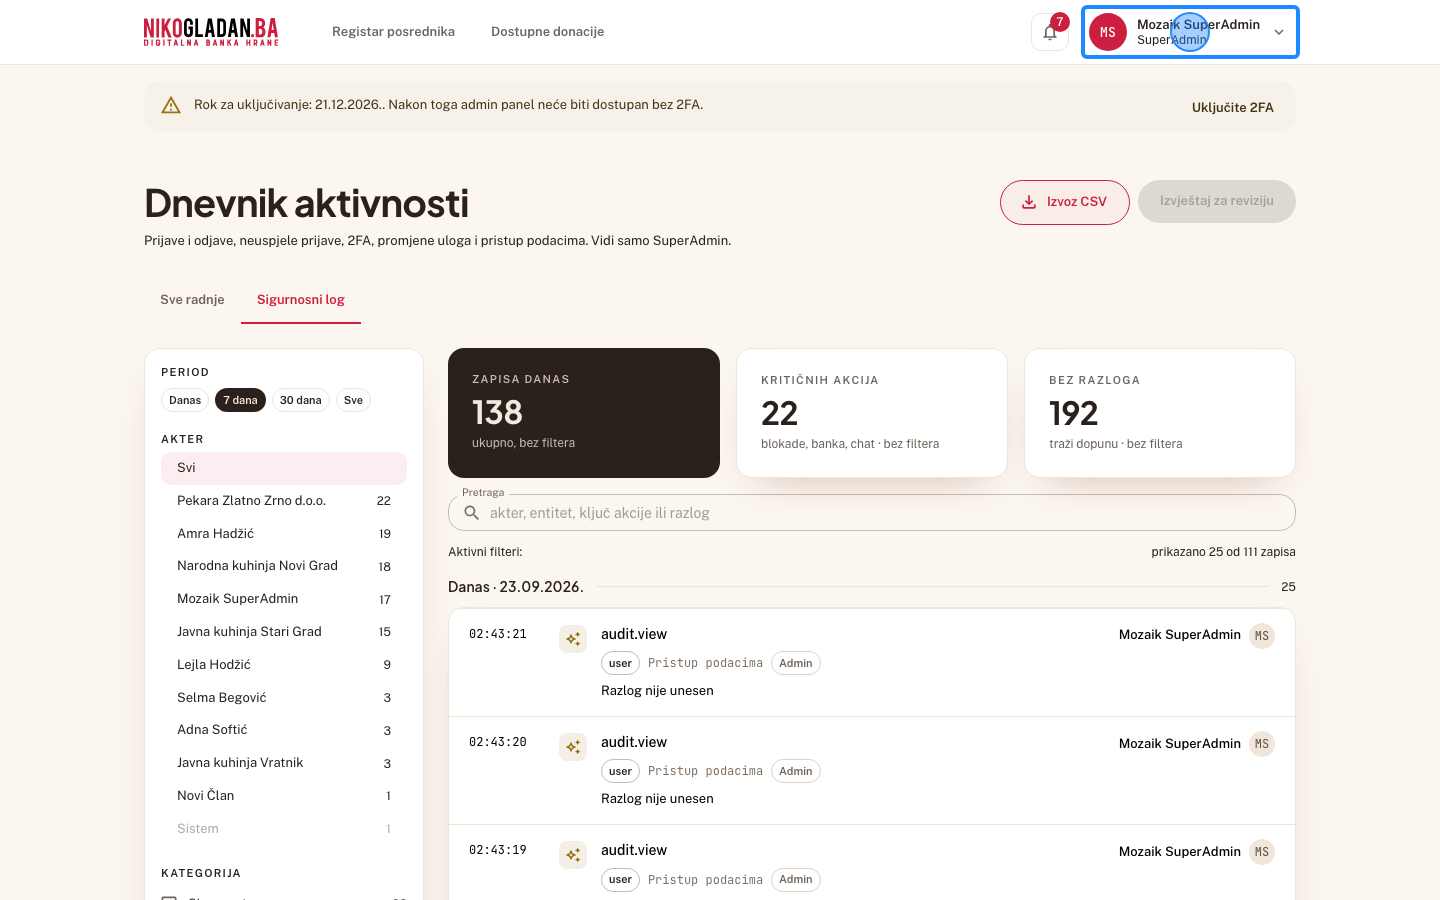Click Mozaik SuperAdmin name on 02:43:20 row
Viewport: 1440px width, 900px height.
(1180, 744)
